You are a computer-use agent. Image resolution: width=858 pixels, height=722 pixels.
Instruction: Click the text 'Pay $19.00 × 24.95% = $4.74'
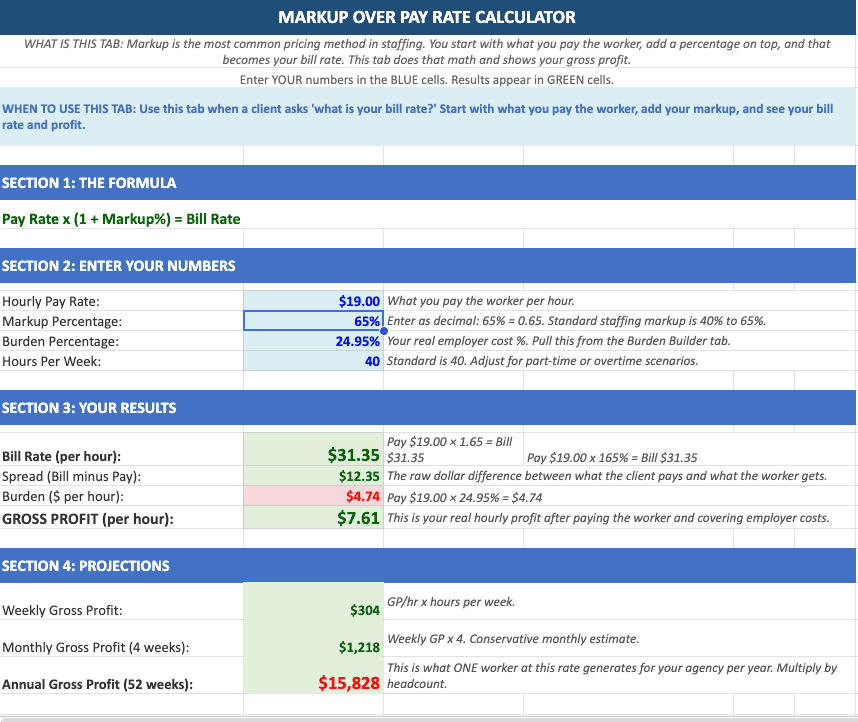pos(465,498)
